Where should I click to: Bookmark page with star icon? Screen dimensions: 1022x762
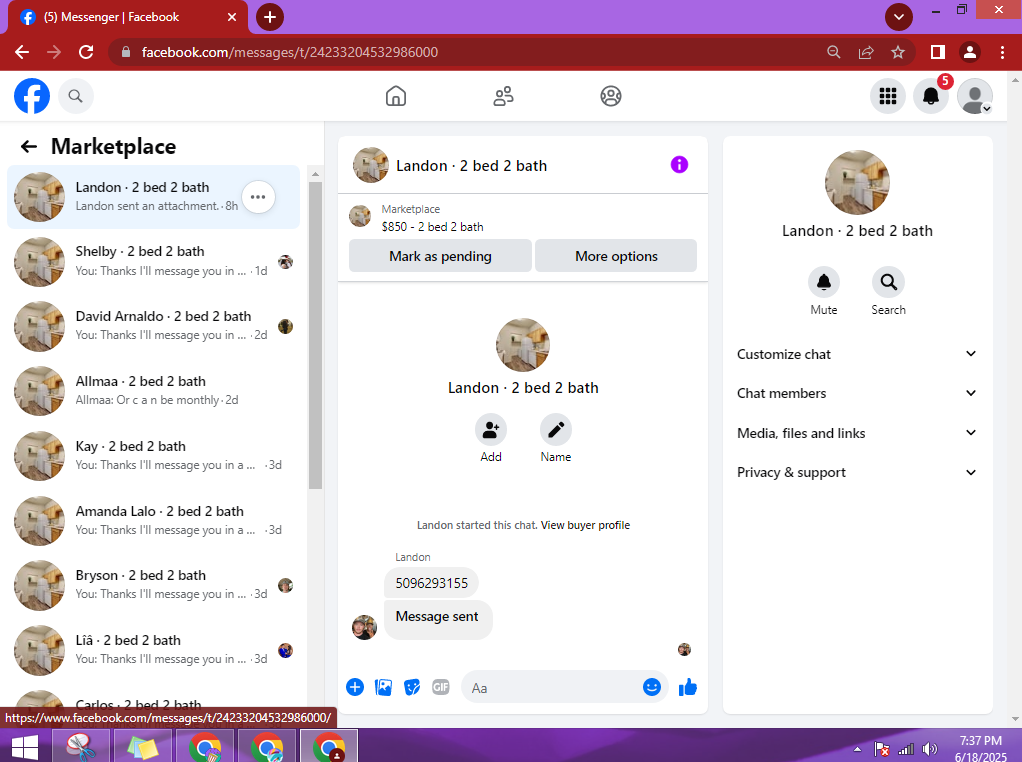click(898, 52)
